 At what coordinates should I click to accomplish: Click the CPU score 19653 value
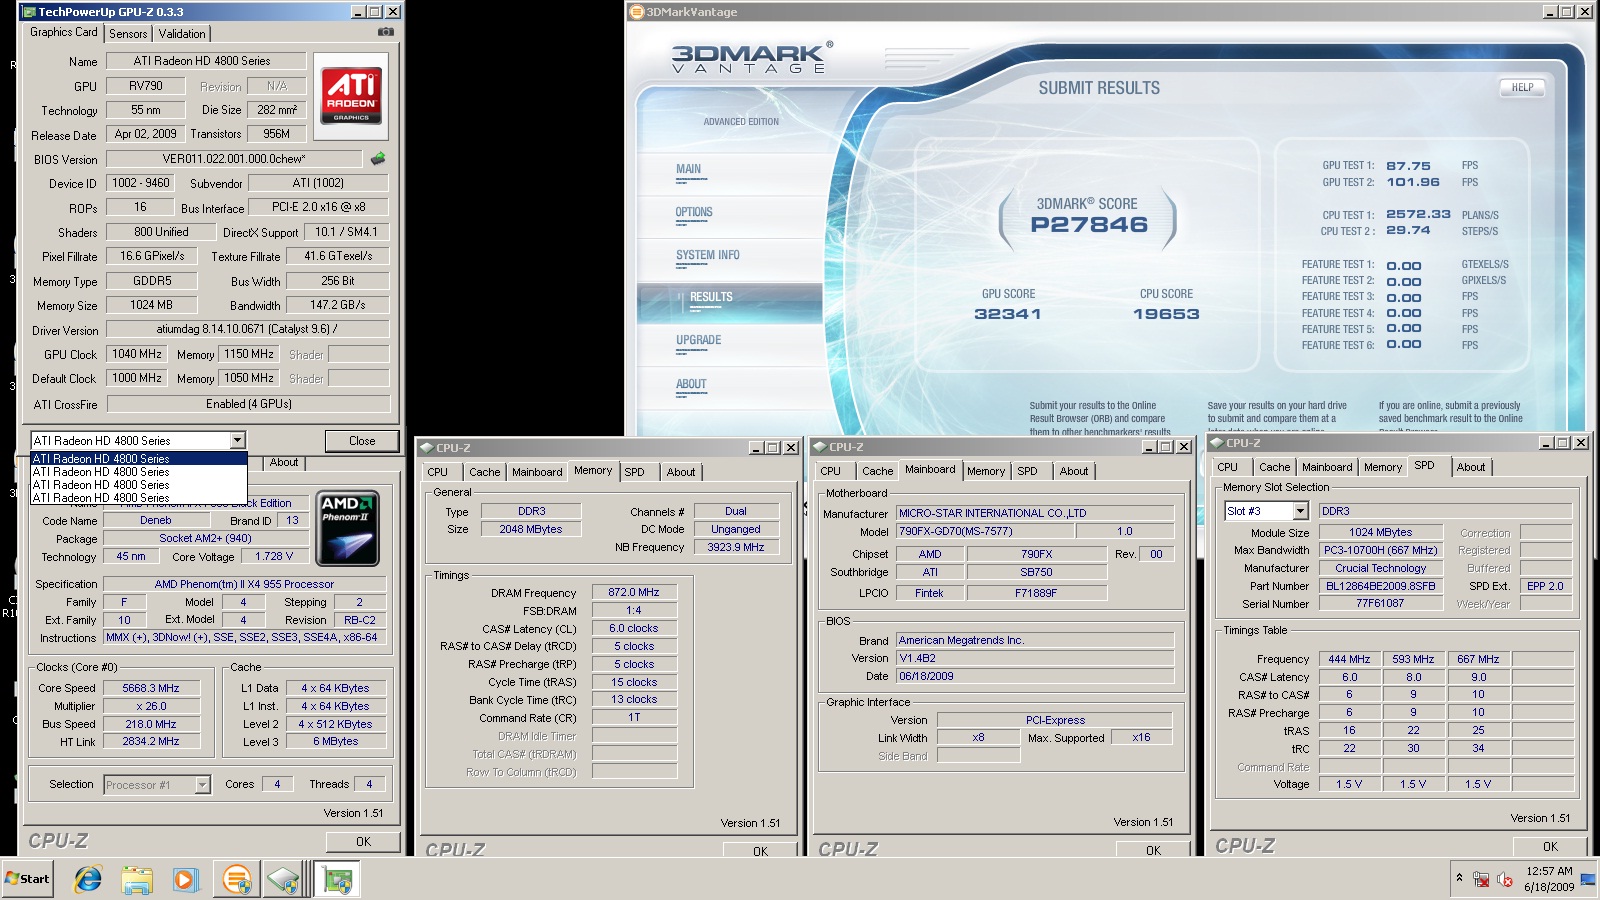(x=1166, y=314)
